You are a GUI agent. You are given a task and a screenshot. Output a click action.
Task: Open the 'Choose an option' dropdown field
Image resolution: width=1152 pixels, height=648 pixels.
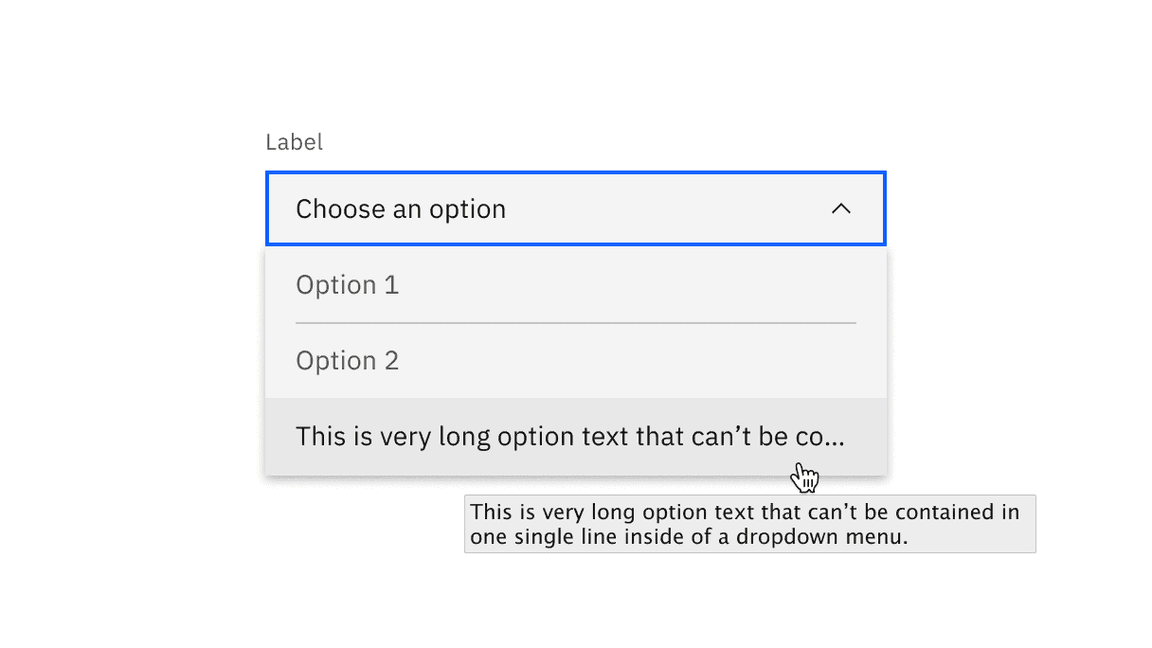pos(575,209)
